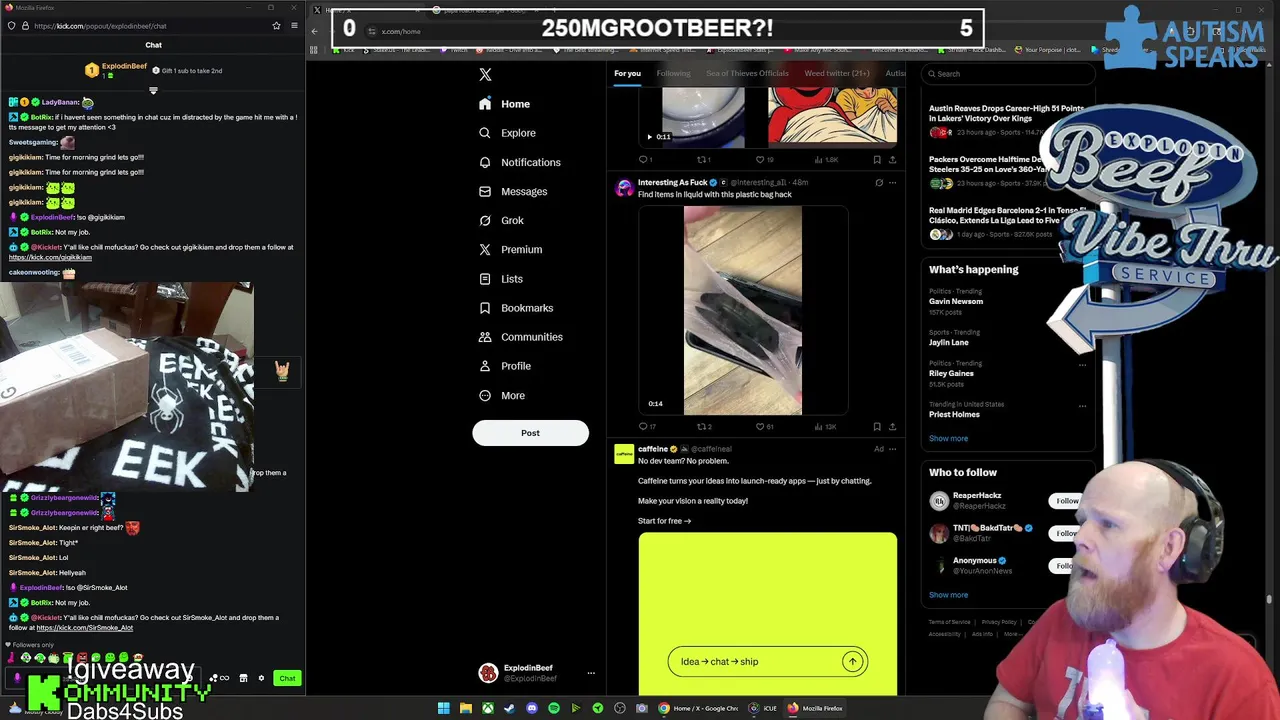Screen dimensions: 1280x720
Task: Follow ReaperHackz in Who to follow
Action: [x=1067, y=501]
